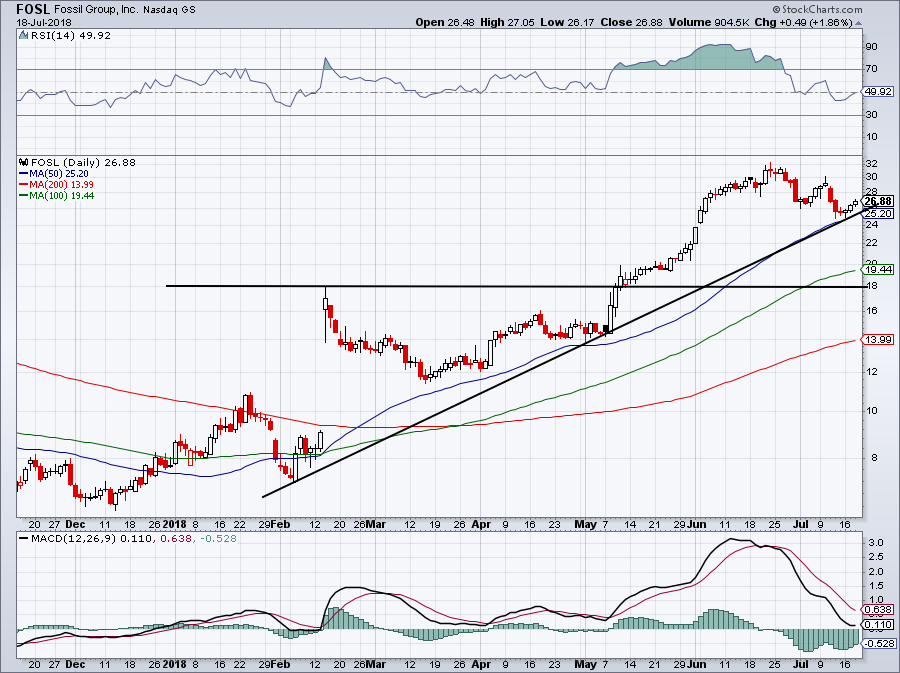The image size is (900, 673).
Task: Click the 0.110 tag on MACD axis
Action: tap(879, 624)
